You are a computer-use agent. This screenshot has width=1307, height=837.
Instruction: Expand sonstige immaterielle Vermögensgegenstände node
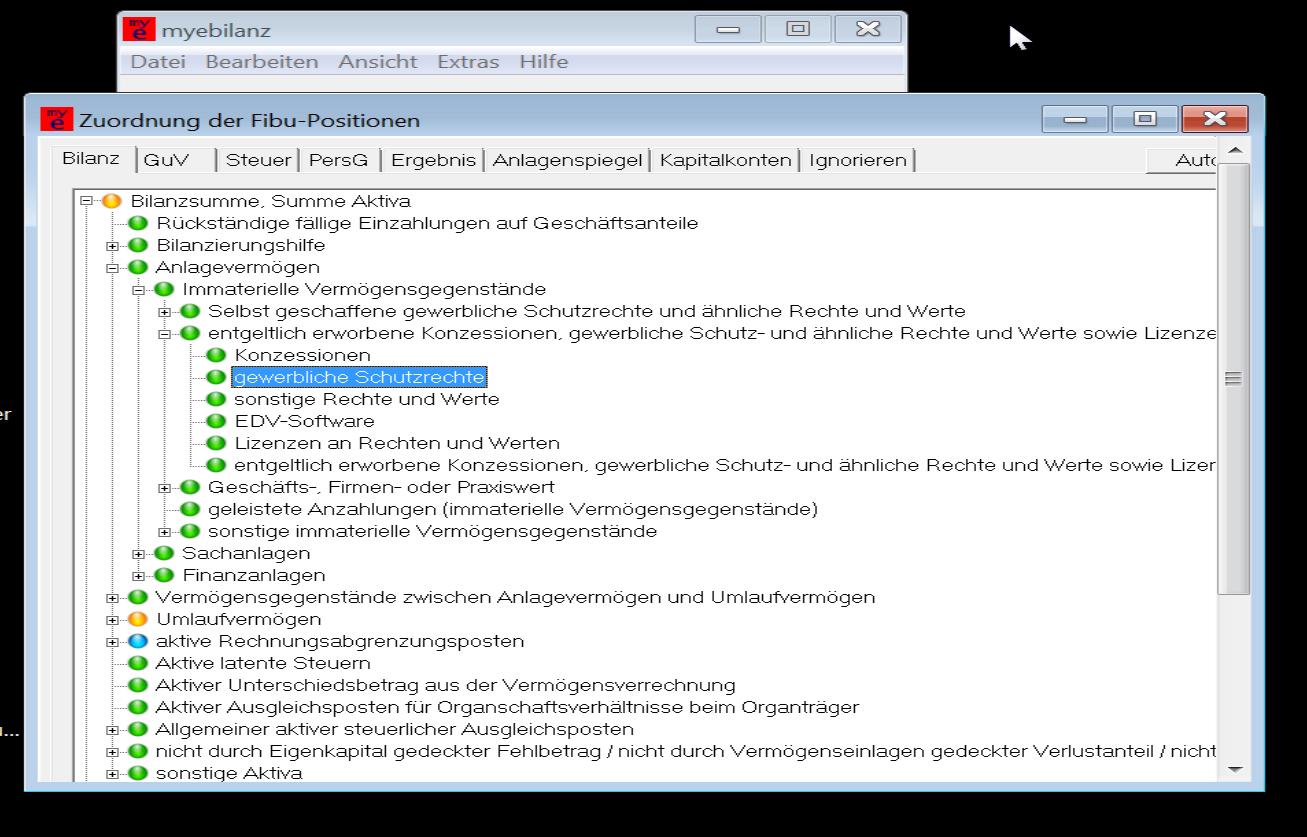click(x=165, y=532)
